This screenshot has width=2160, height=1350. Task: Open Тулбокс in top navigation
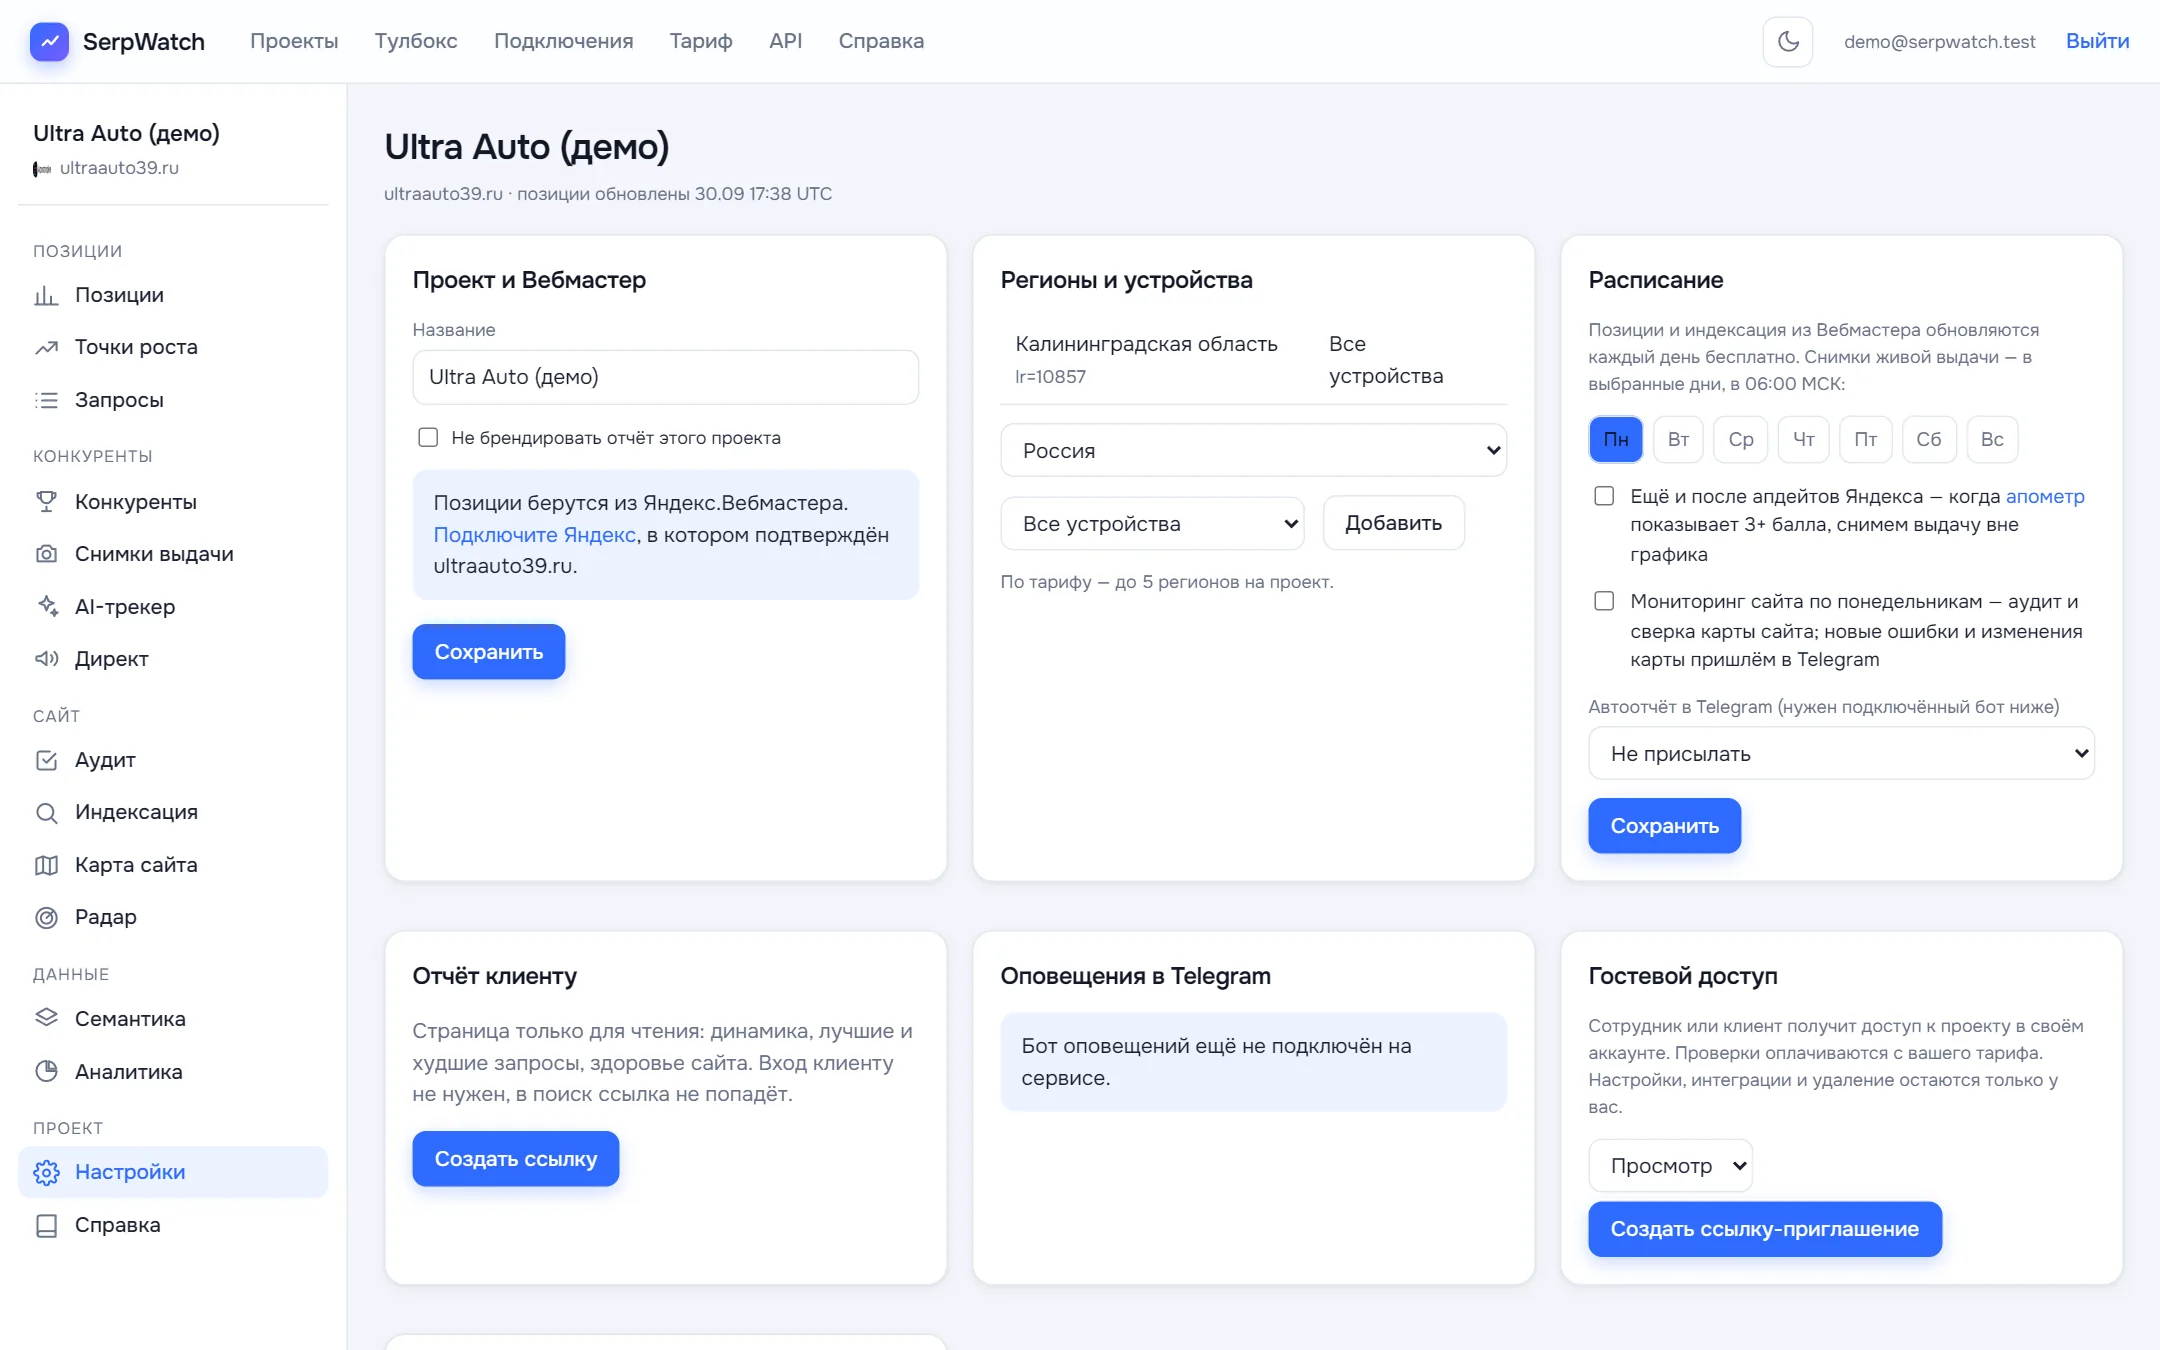[x=416, y=41]
